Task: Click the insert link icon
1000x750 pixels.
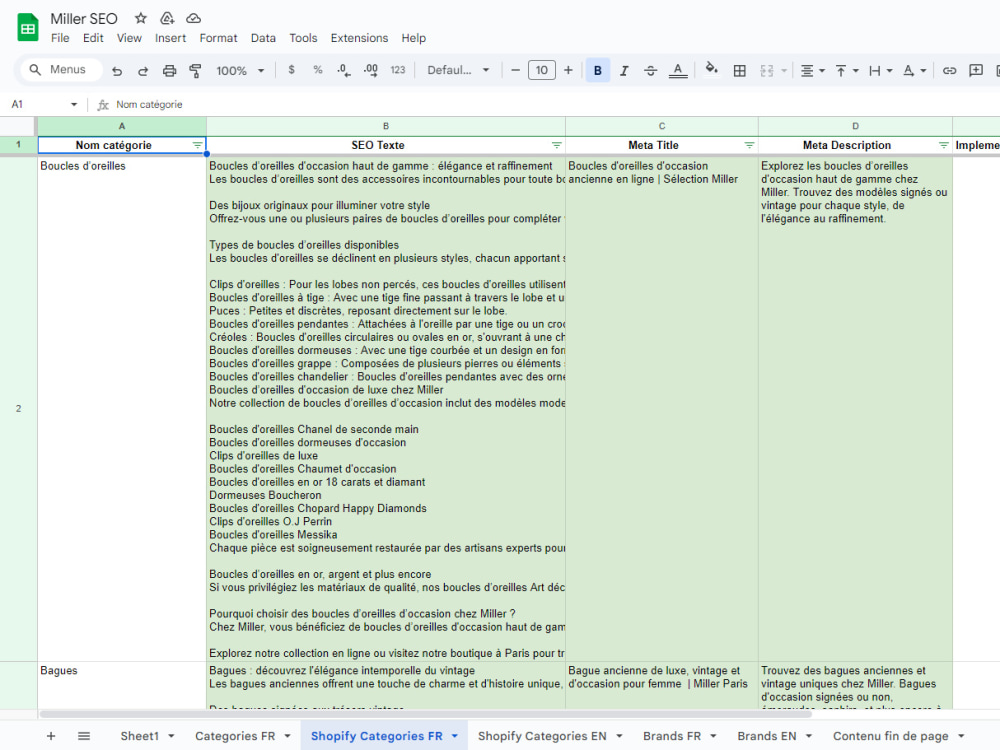Action: pyautogui.click(x=949, y=70)
